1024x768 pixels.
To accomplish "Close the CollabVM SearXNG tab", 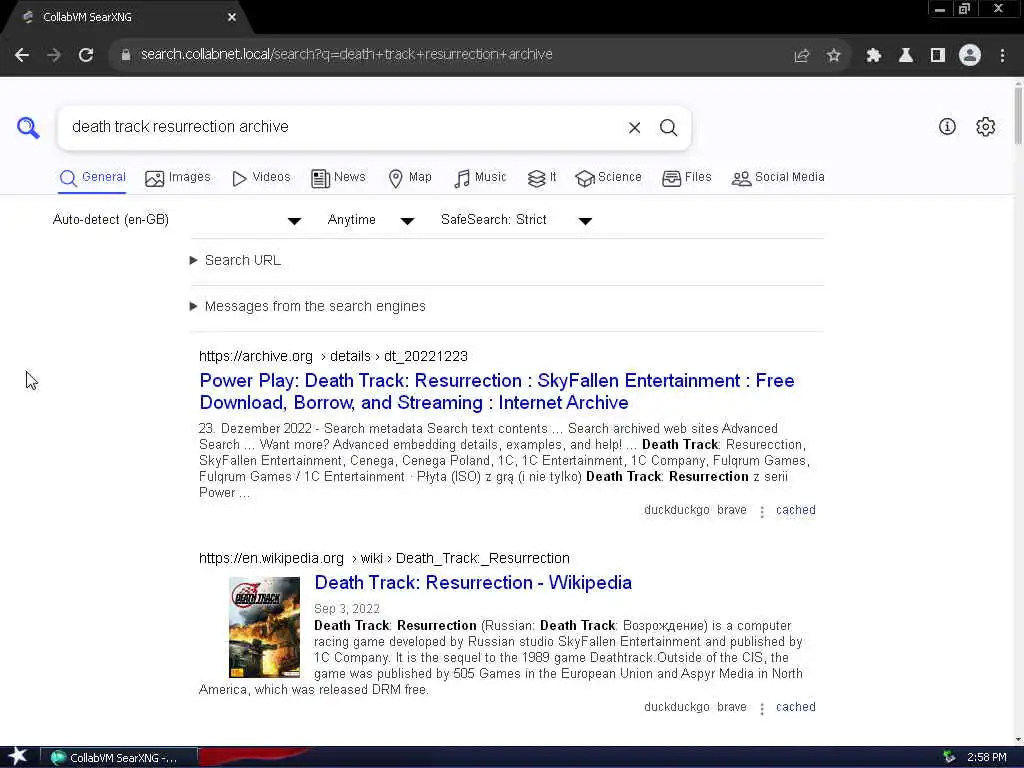I will 232,17.
